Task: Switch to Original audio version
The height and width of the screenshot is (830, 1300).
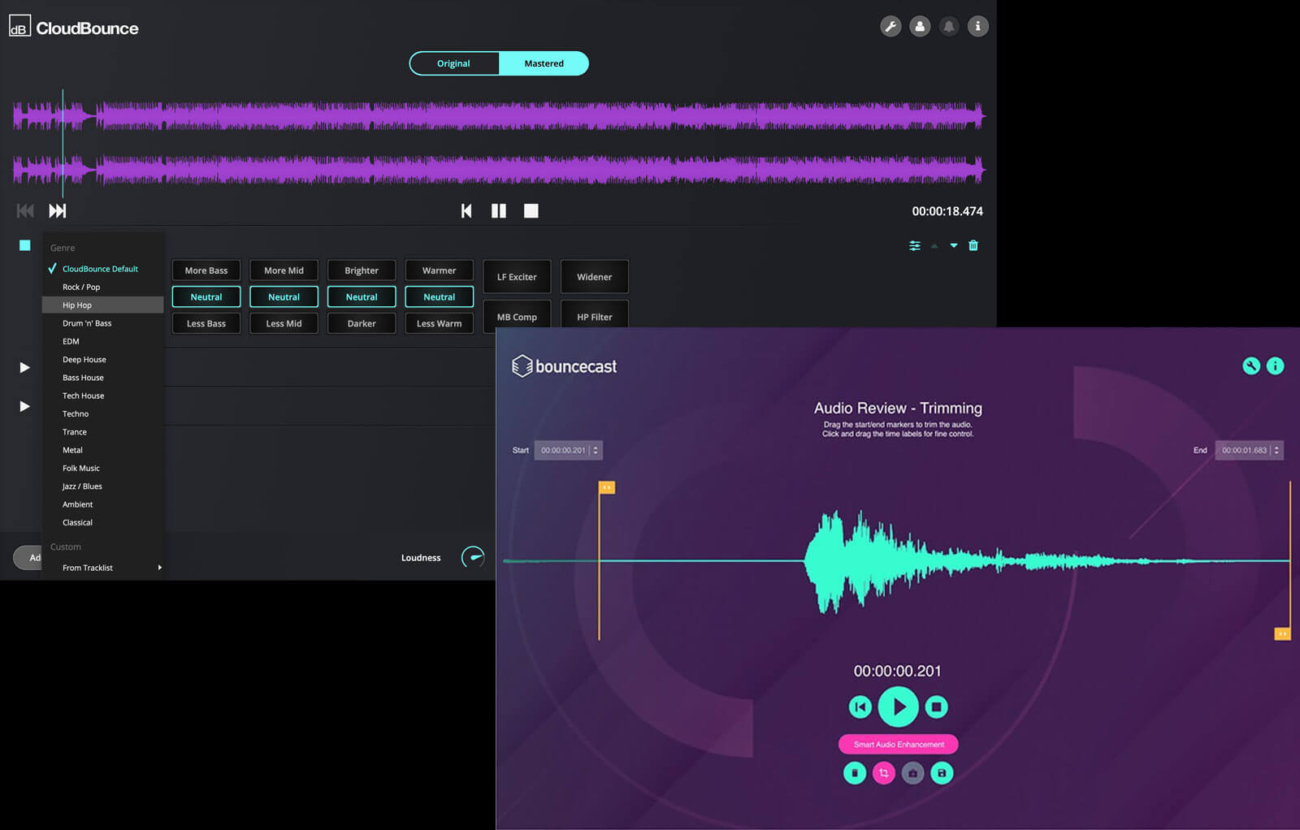Action: (x=454, y=63)
